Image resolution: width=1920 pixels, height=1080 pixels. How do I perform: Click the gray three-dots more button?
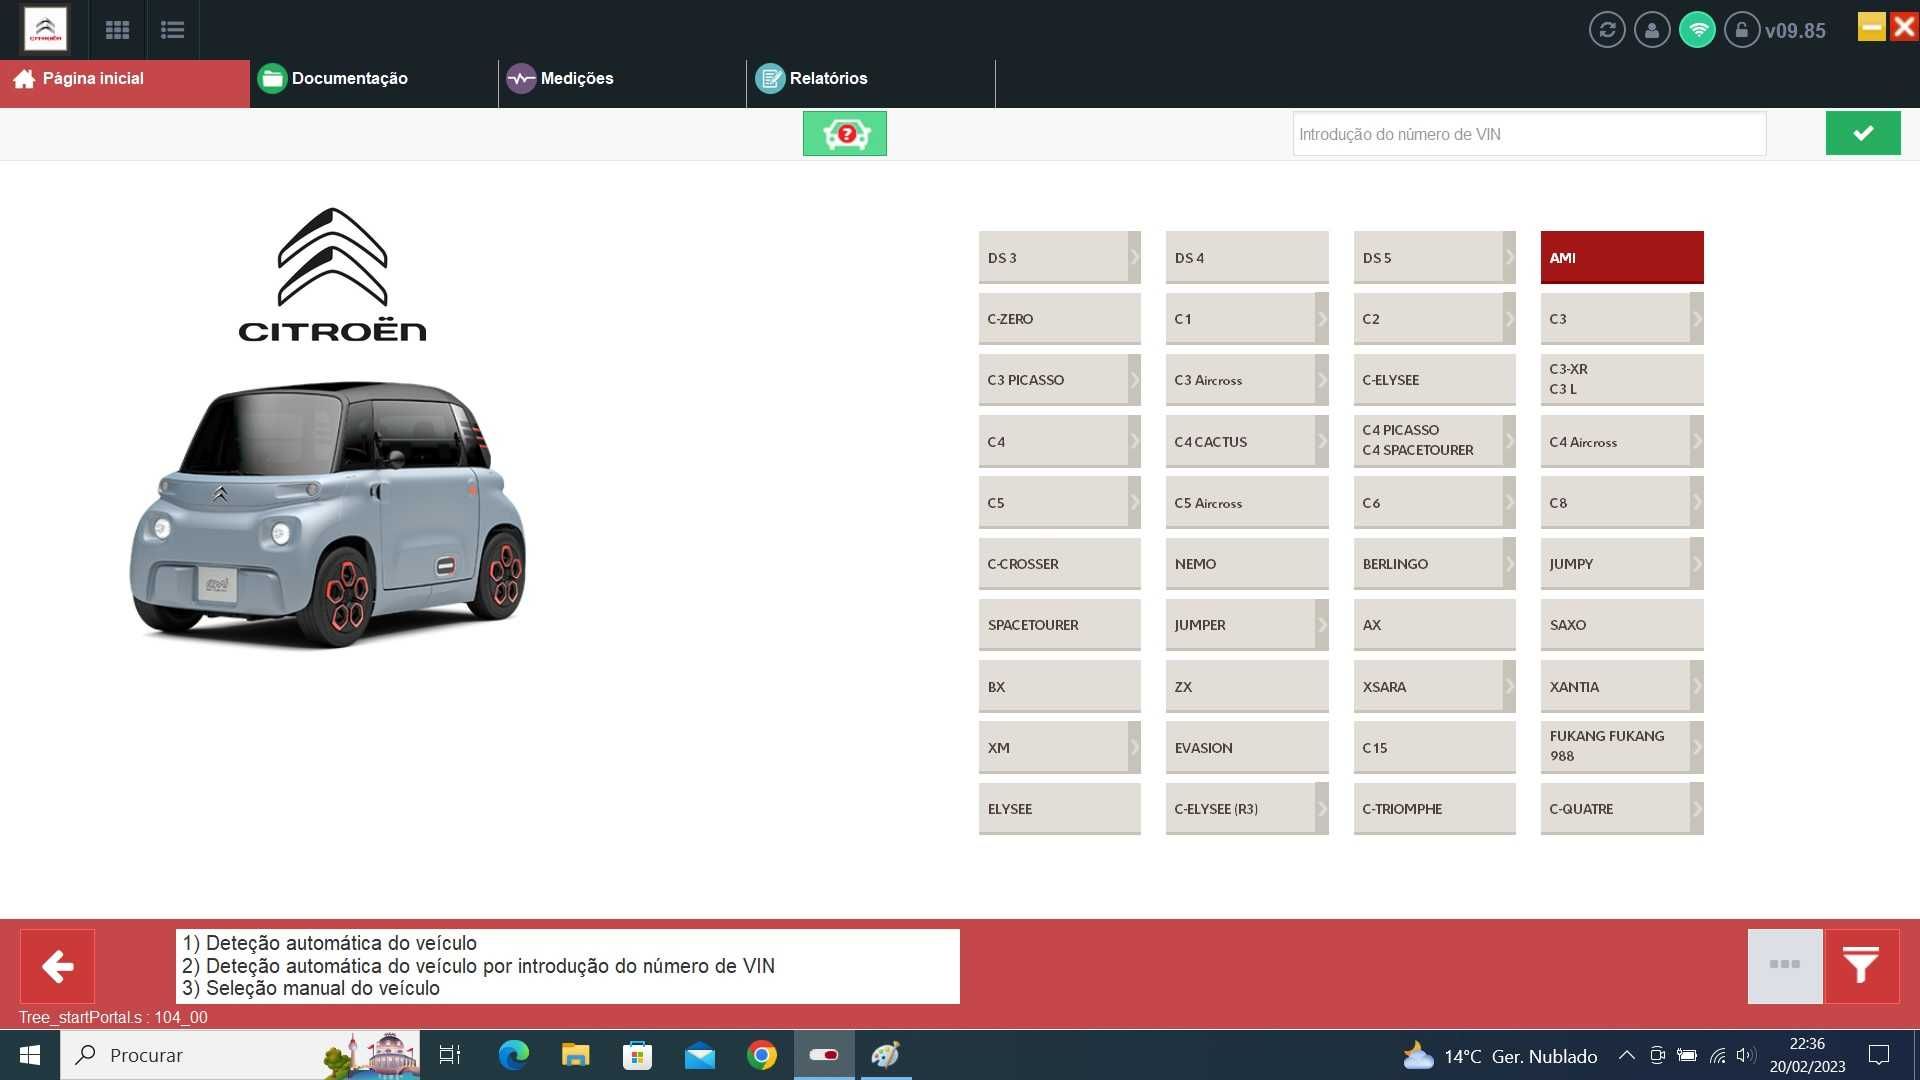pos(1785,966)
